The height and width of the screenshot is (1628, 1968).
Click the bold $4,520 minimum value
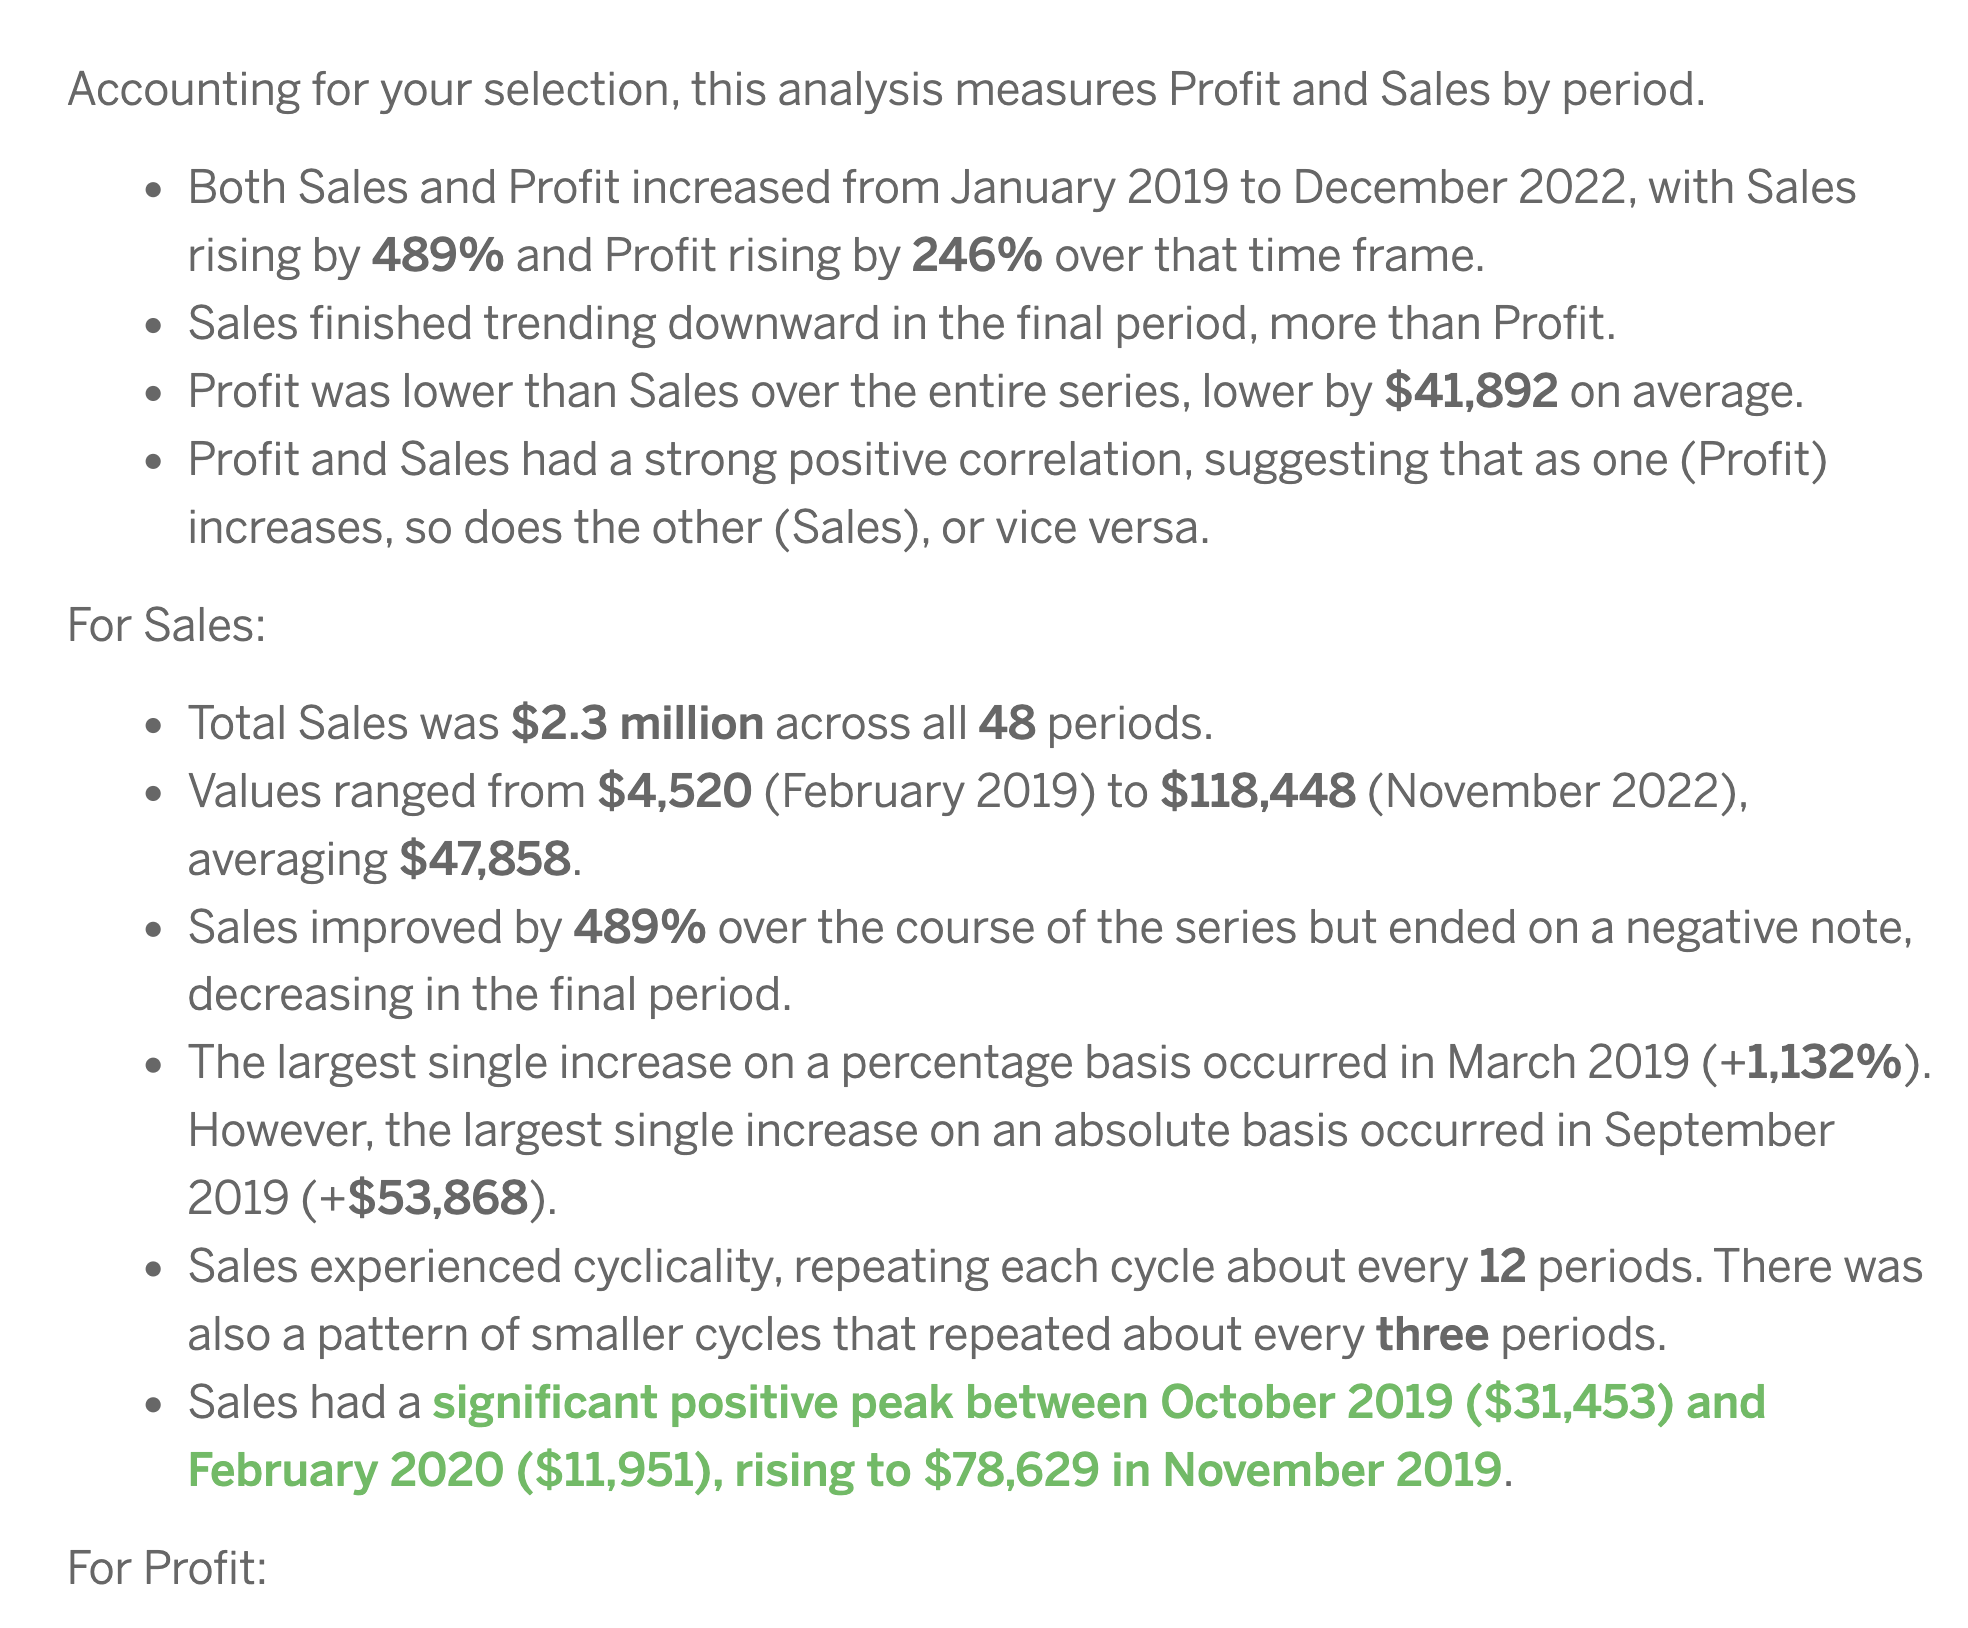tap(675, 791)
